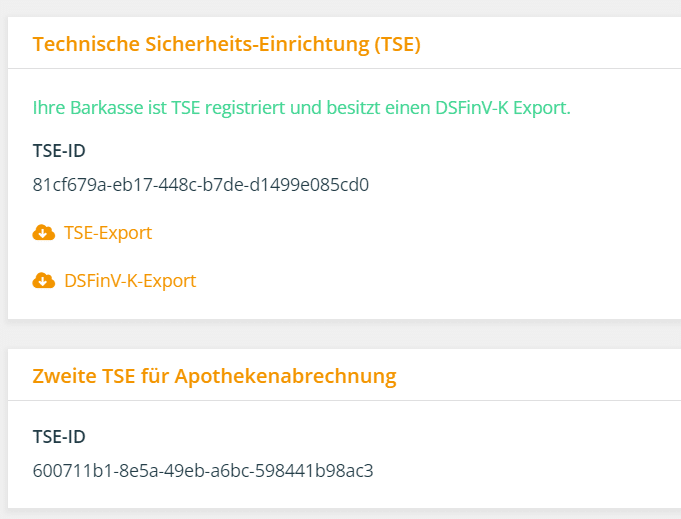Click the green TSE registration status message
Screen dimensions: 681x519
click(x=301, y=108)
